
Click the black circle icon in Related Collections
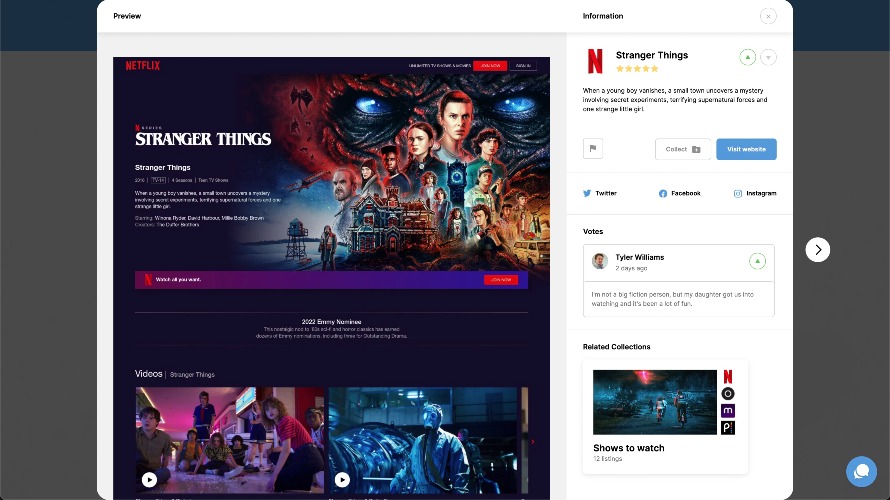tap(728, 394)
